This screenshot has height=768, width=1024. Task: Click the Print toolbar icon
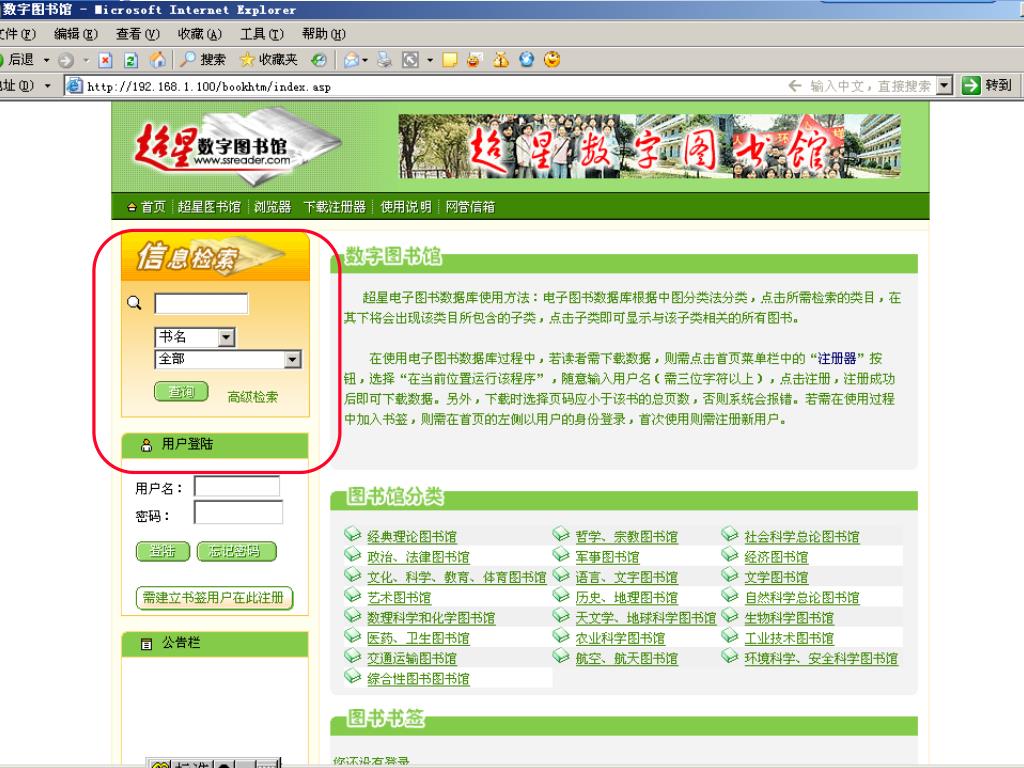385,60
